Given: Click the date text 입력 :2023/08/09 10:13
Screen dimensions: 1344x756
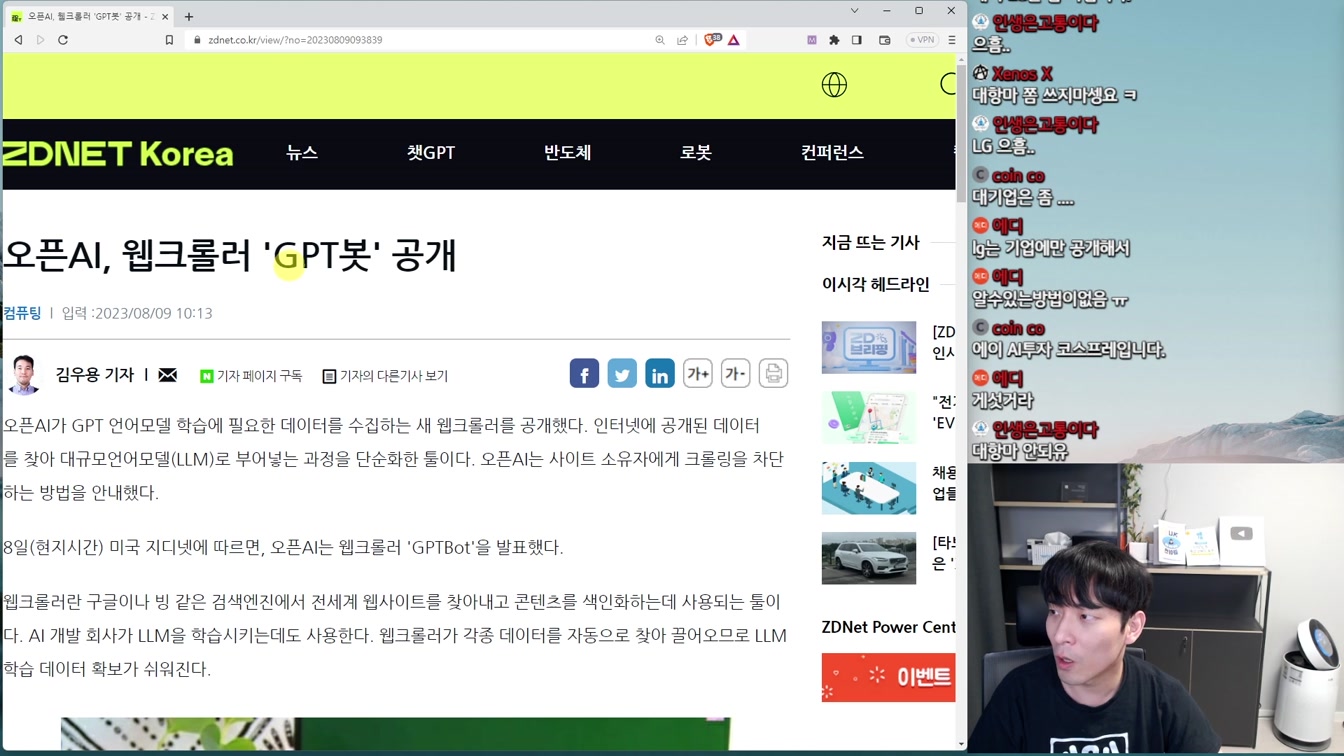Looking at the screenshot, I should pos(137,313).
